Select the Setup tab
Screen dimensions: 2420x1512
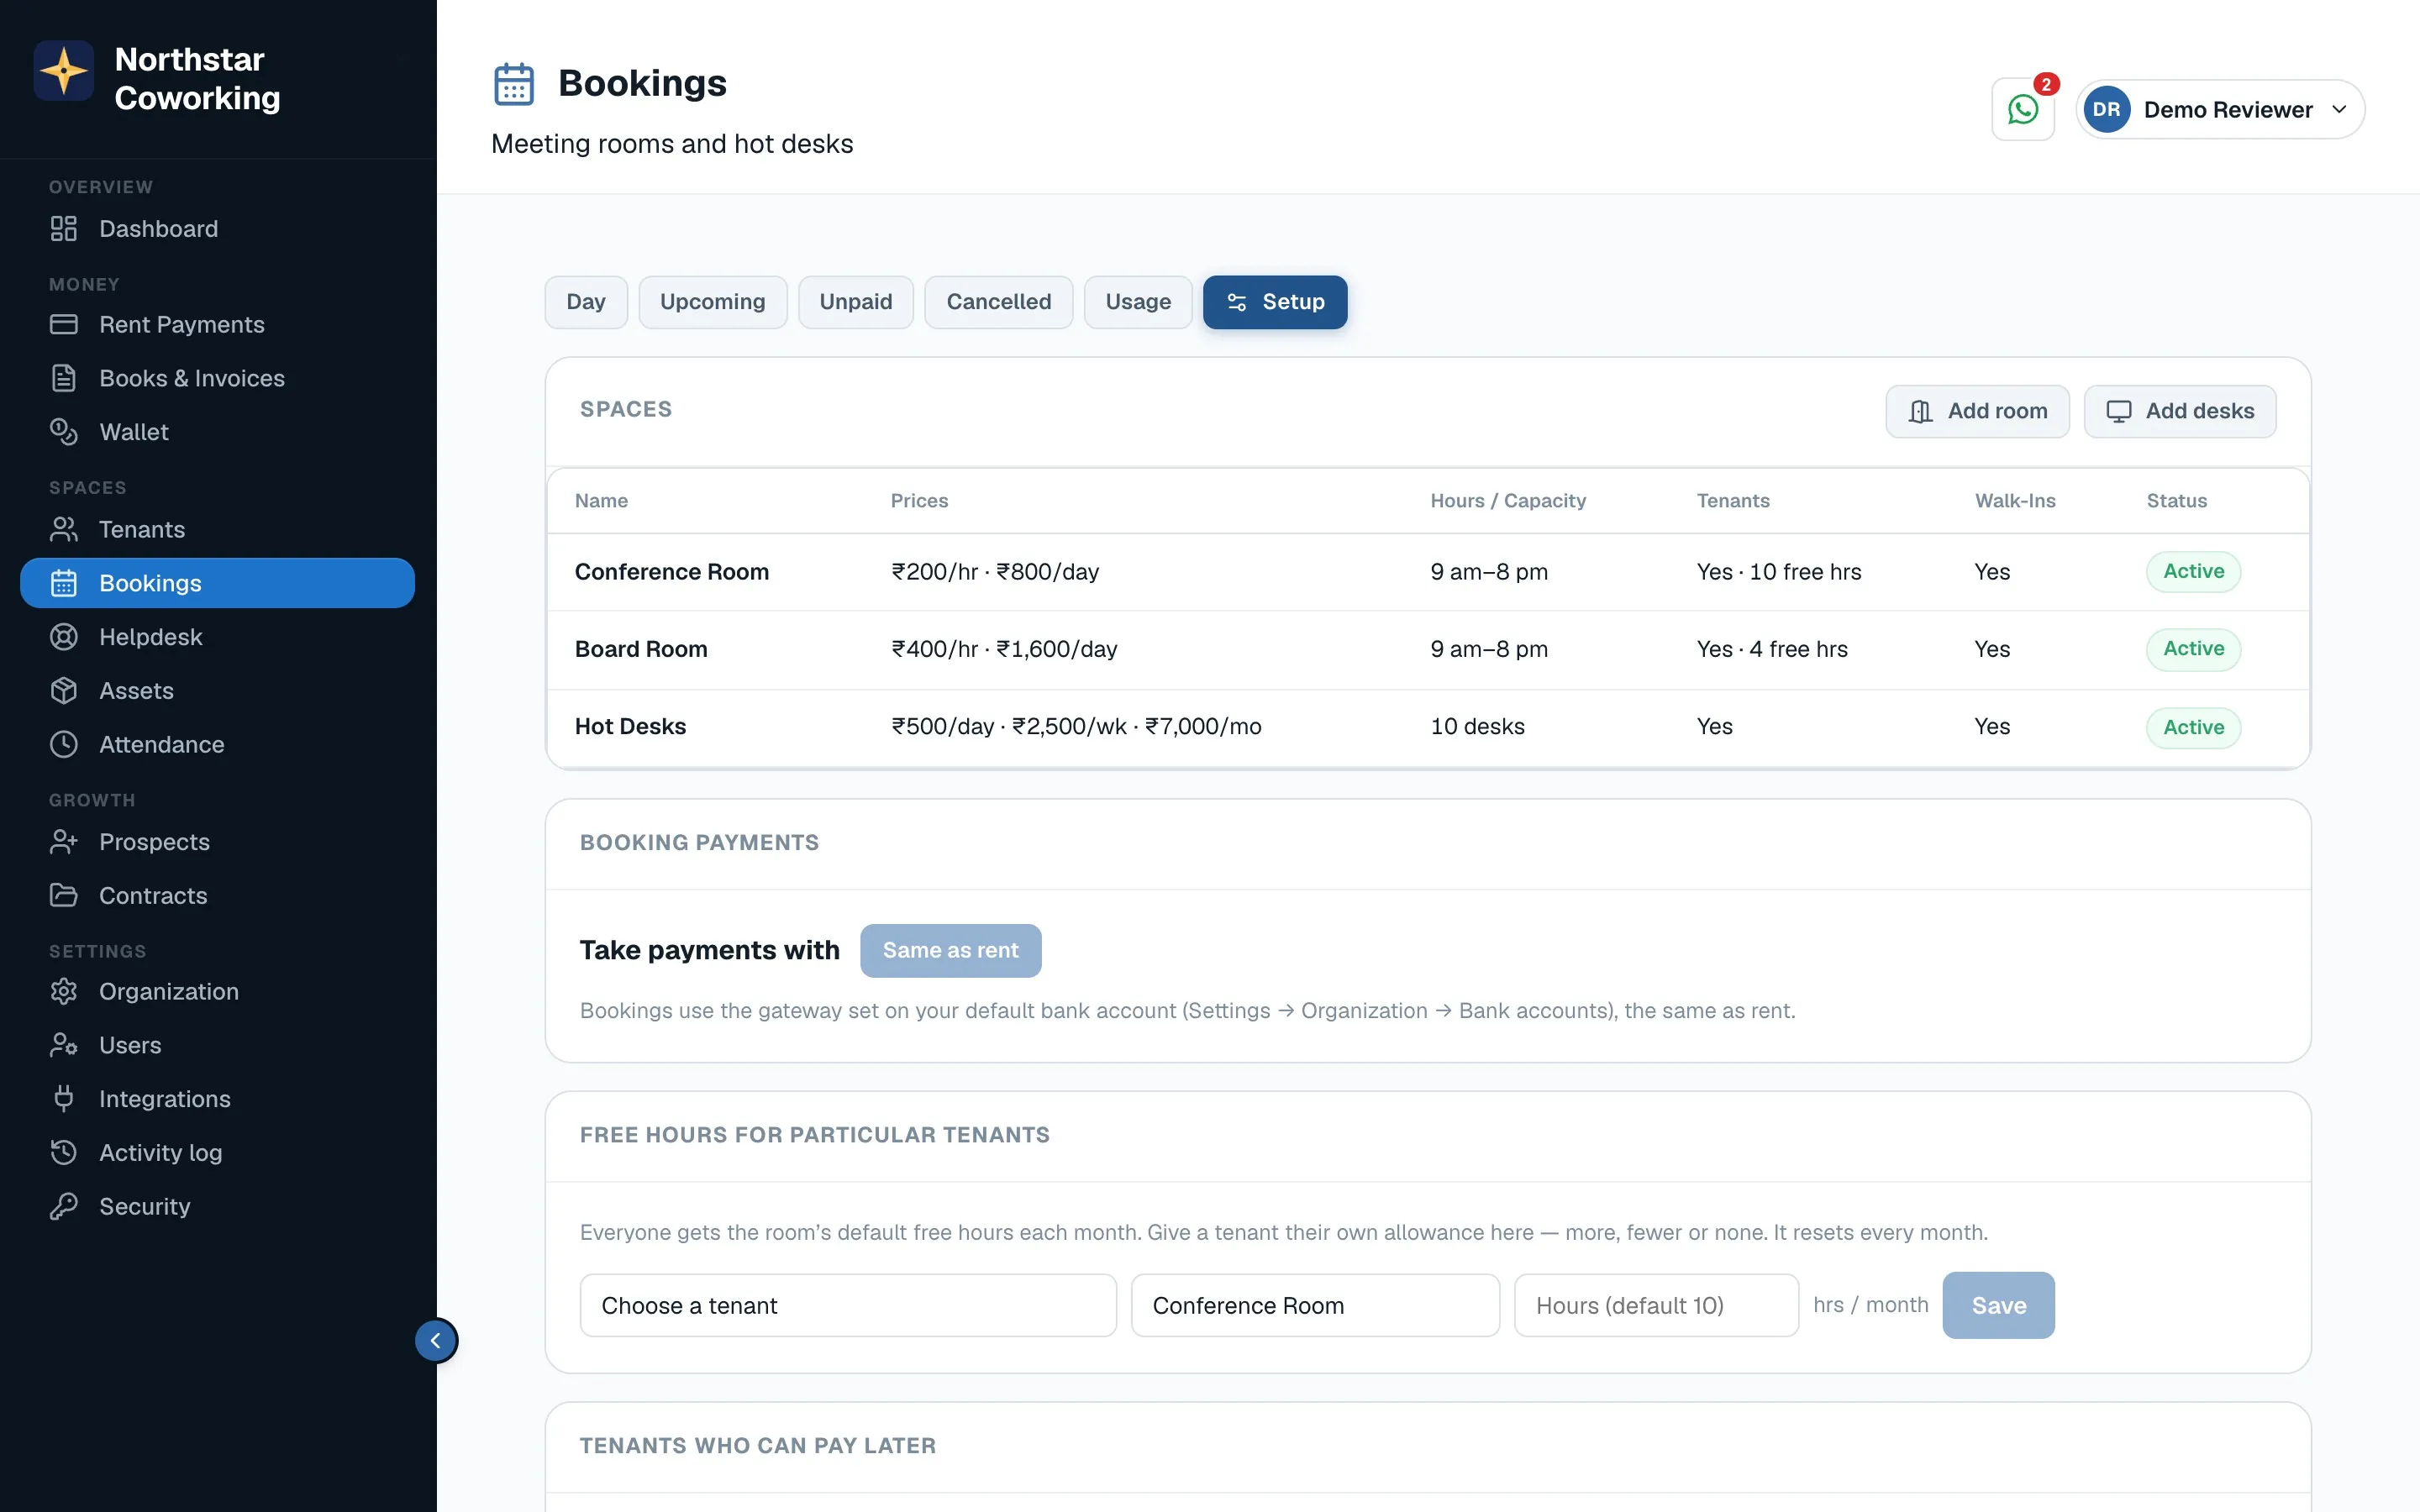click(1275, 302)
